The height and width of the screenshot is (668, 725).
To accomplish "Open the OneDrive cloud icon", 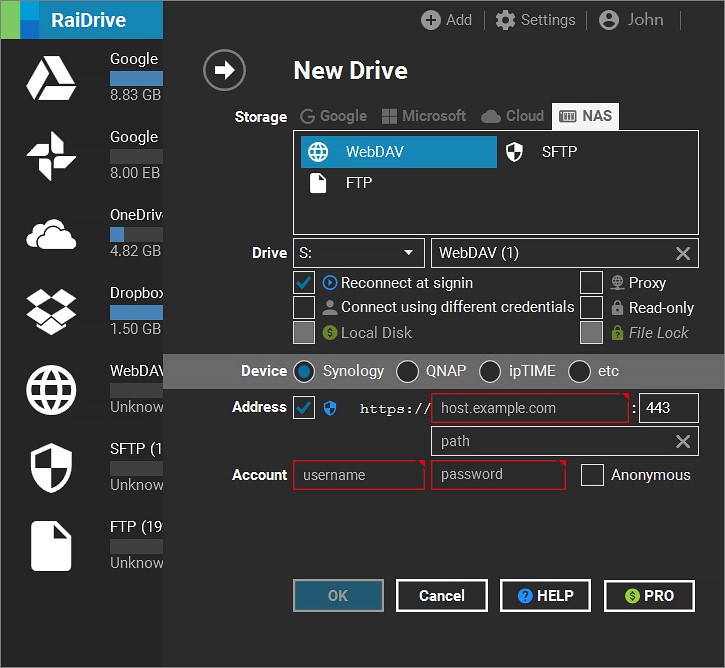I will pos(51,234).
